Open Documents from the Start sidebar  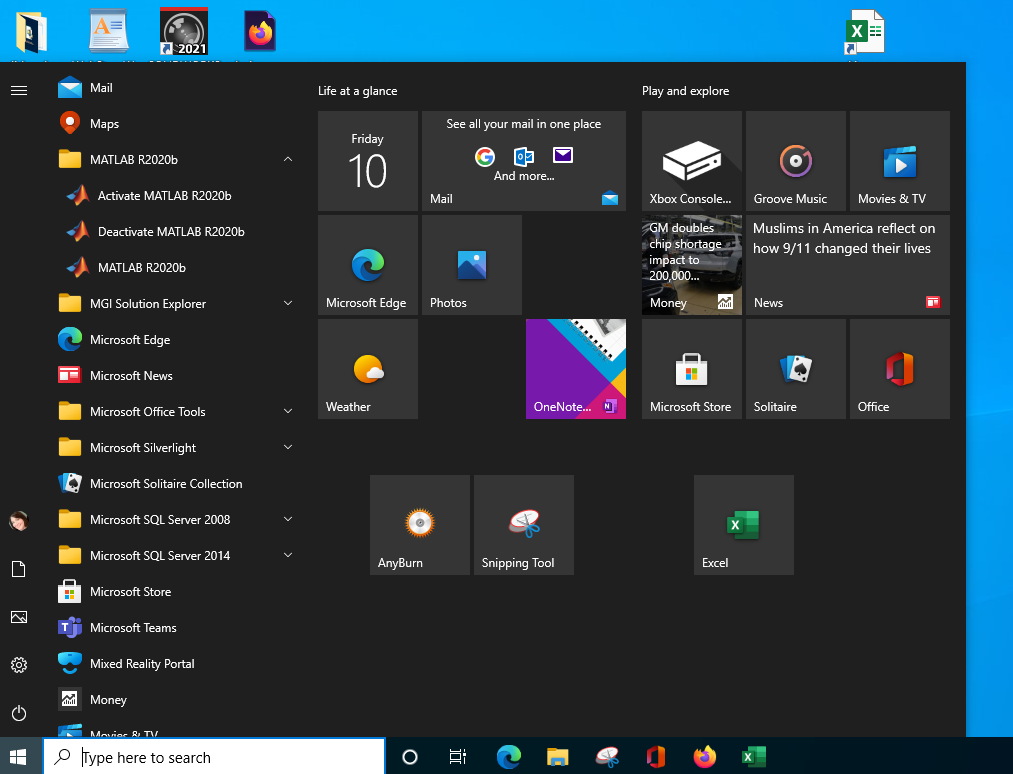[19, 569]
